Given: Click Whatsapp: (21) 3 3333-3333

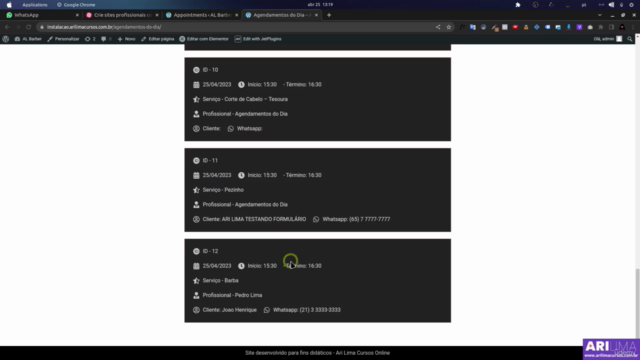Looking at the screenshot, I should coord(307,310).
